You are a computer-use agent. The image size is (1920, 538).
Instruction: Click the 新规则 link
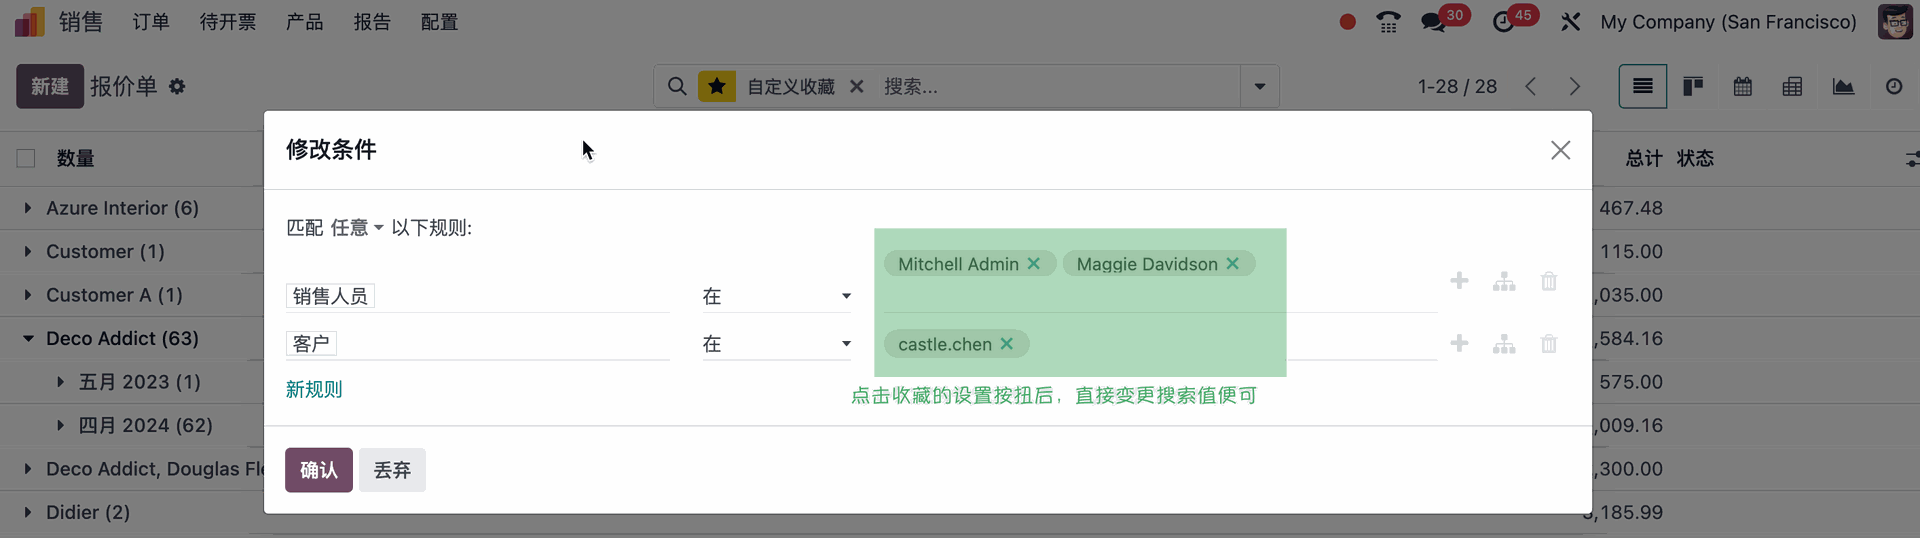coord(314,389)
